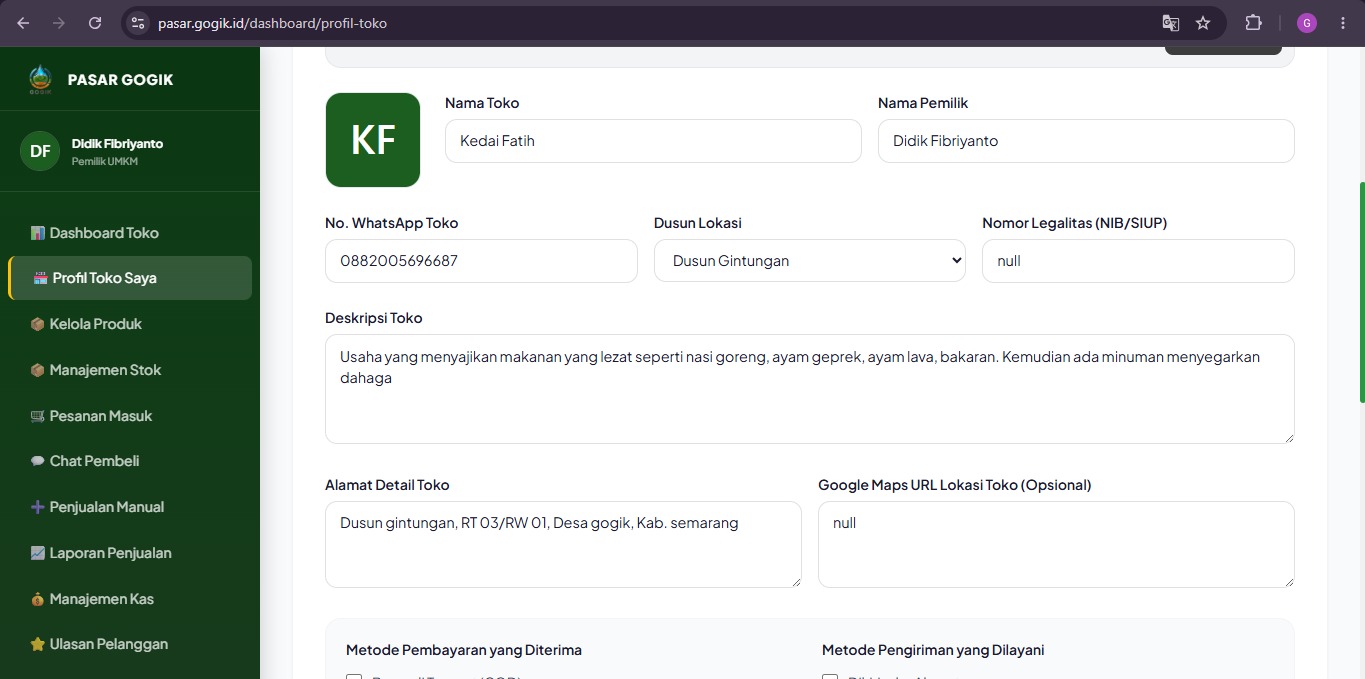Click inside the Deskripsi Toko textarea
The height and width of the screenshot is (679, 1365).
[x=810, y=389]
